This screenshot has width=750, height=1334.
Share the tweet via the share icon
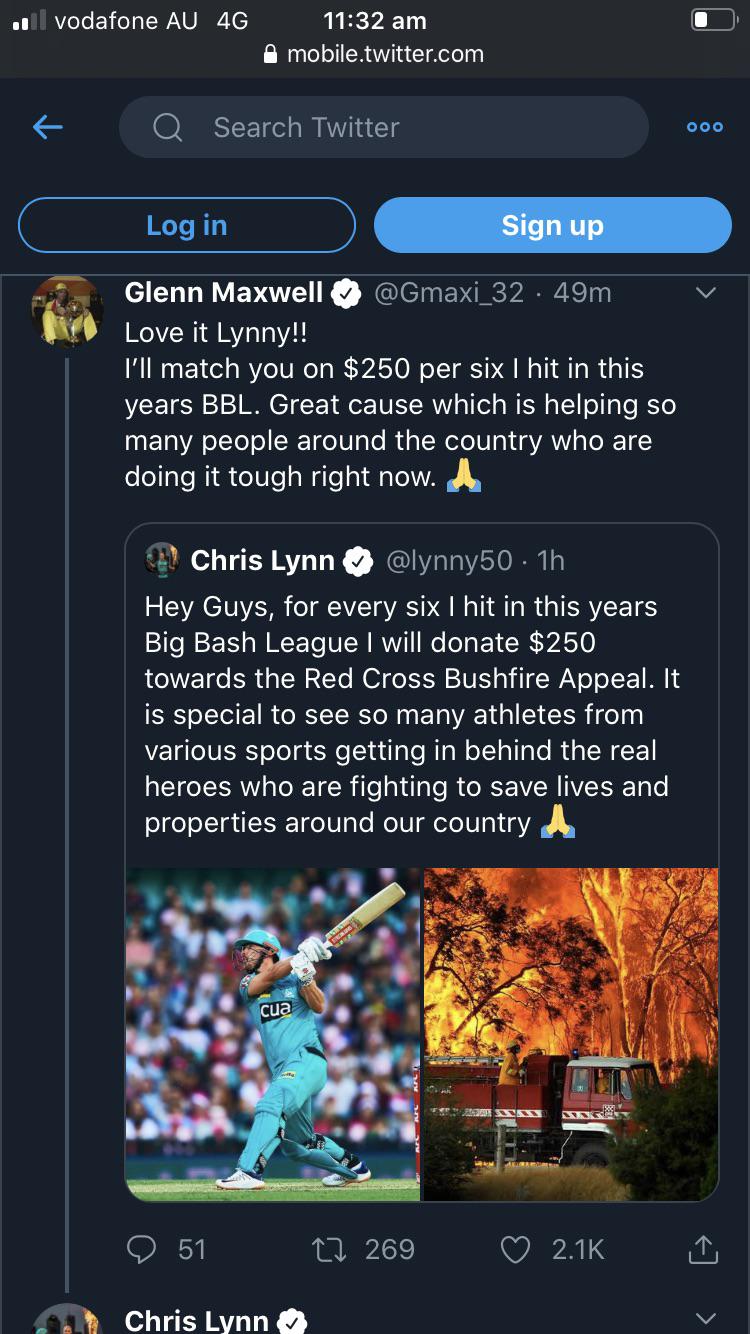pos(703,1249)
